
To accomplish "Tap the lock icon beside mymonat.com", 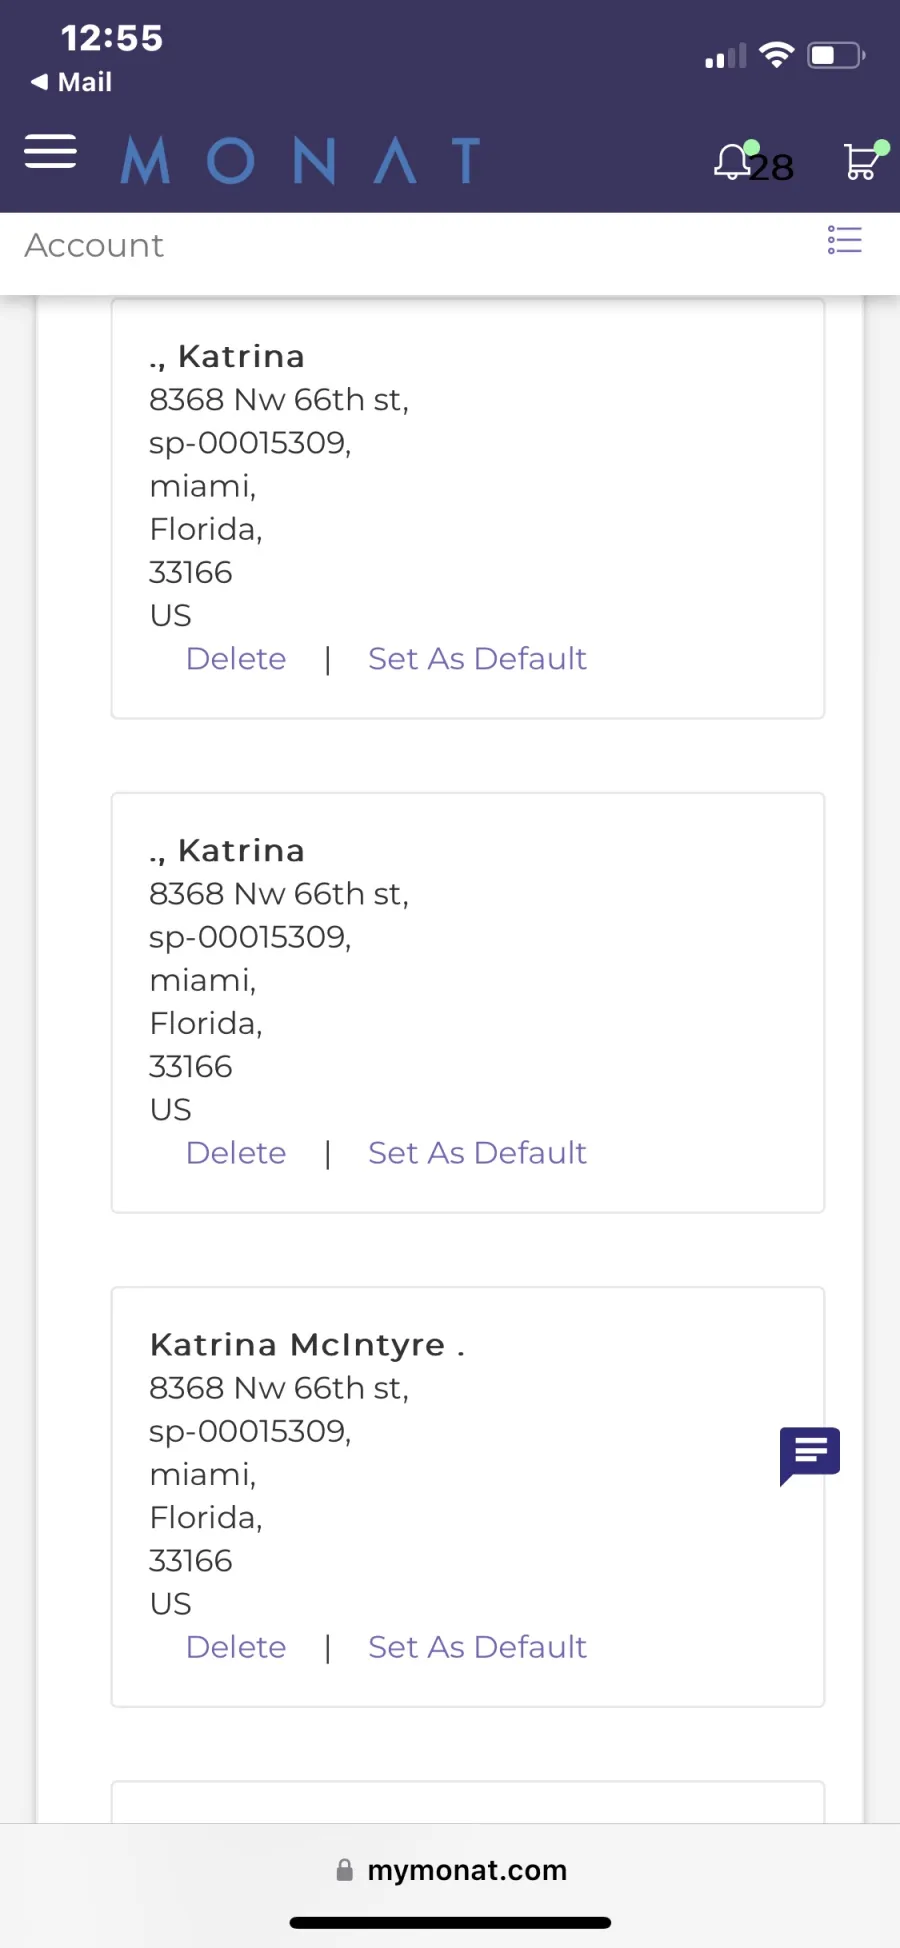I will (x=345, y=1870).
